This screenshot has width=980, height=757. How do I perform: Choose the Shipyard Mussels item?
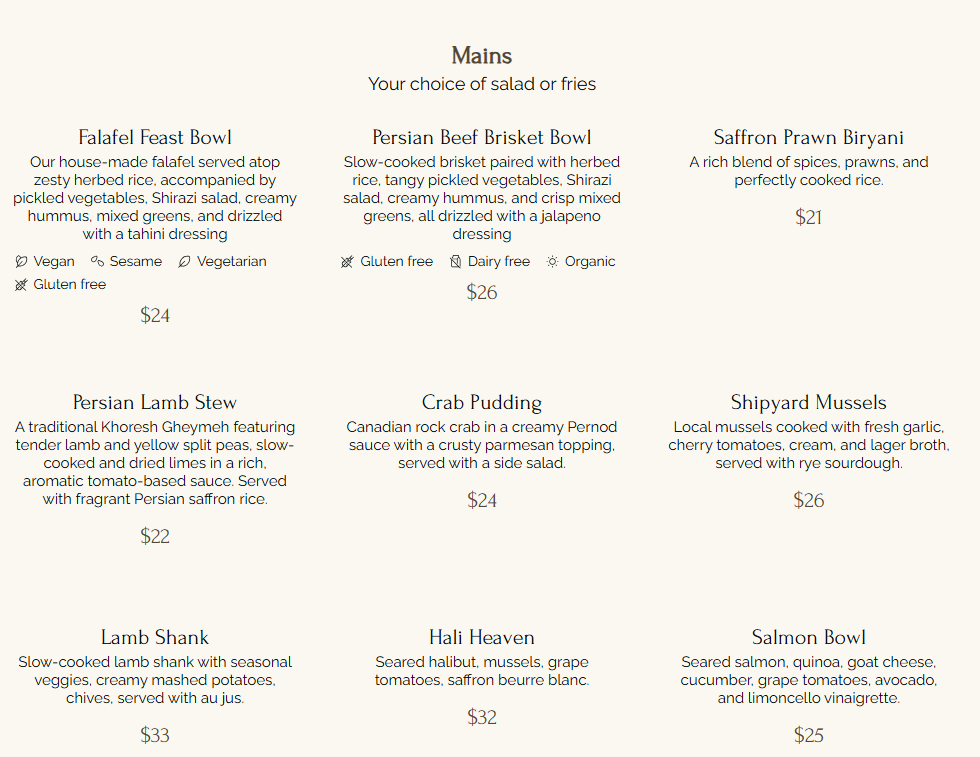point(808,402)
